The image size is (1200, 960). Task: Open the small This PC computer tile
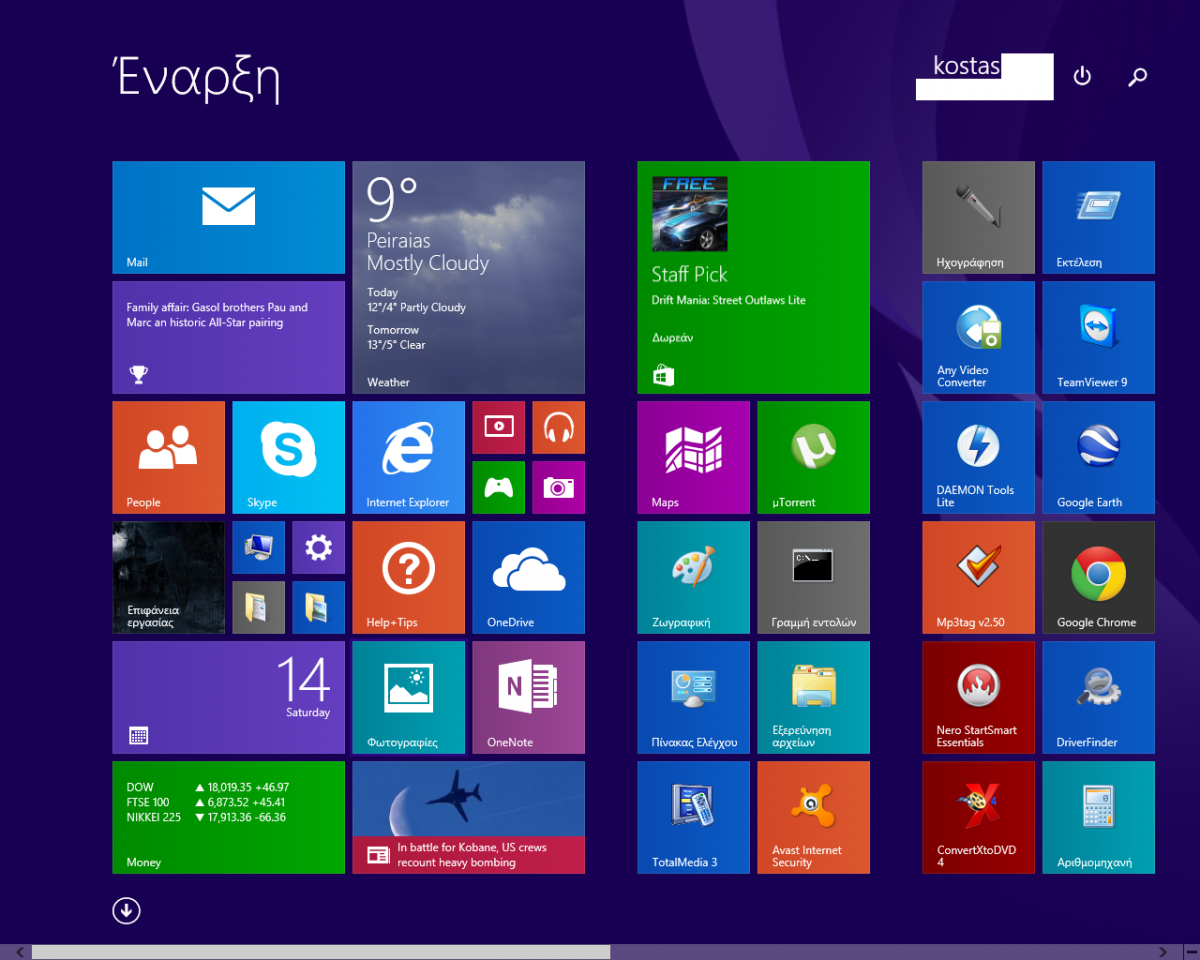[x=258, y=547]
